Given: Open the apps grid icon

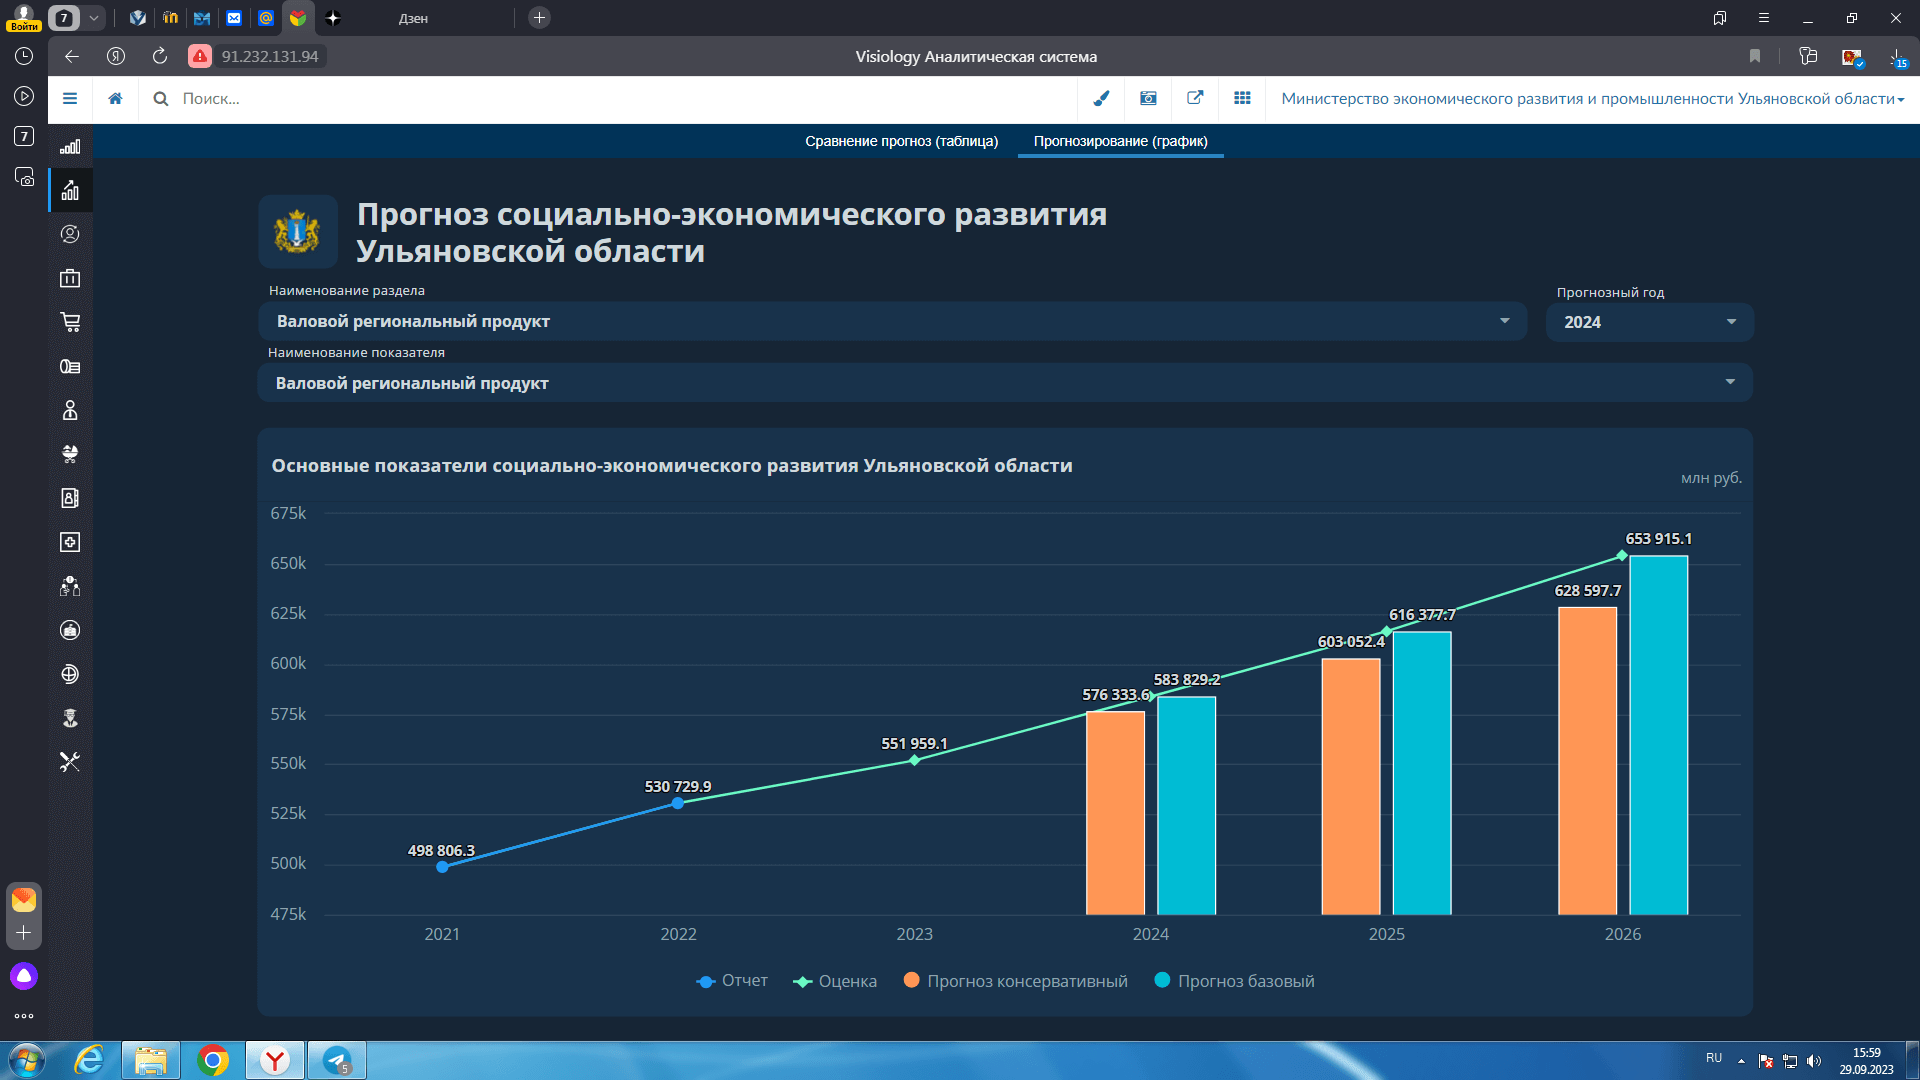Looking at the screenshot, I should point(1242,98).
